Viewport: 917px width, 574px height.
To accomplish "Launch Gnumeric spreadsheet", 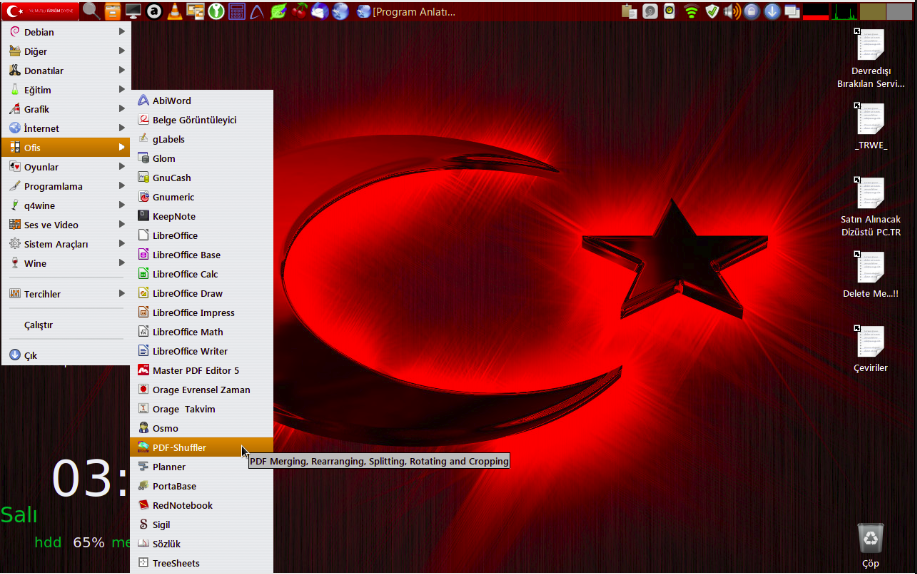I will click(202, 197).
